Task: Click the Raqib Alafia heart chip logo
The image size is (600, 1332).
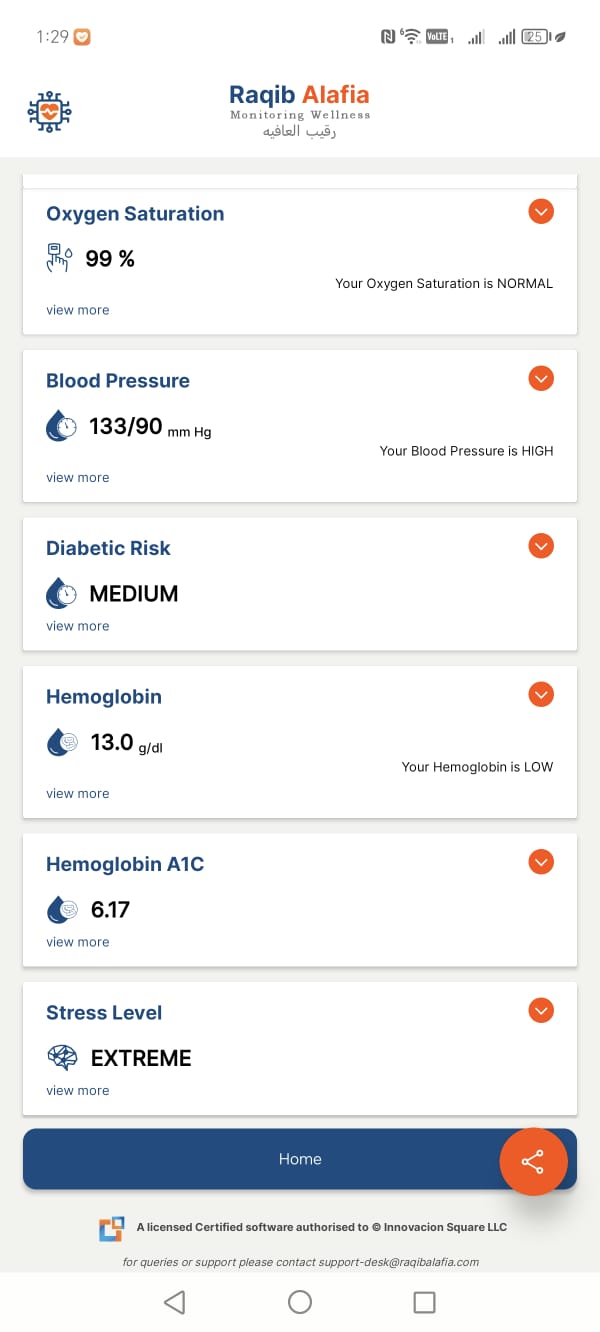Action: (x=50, y=112)
